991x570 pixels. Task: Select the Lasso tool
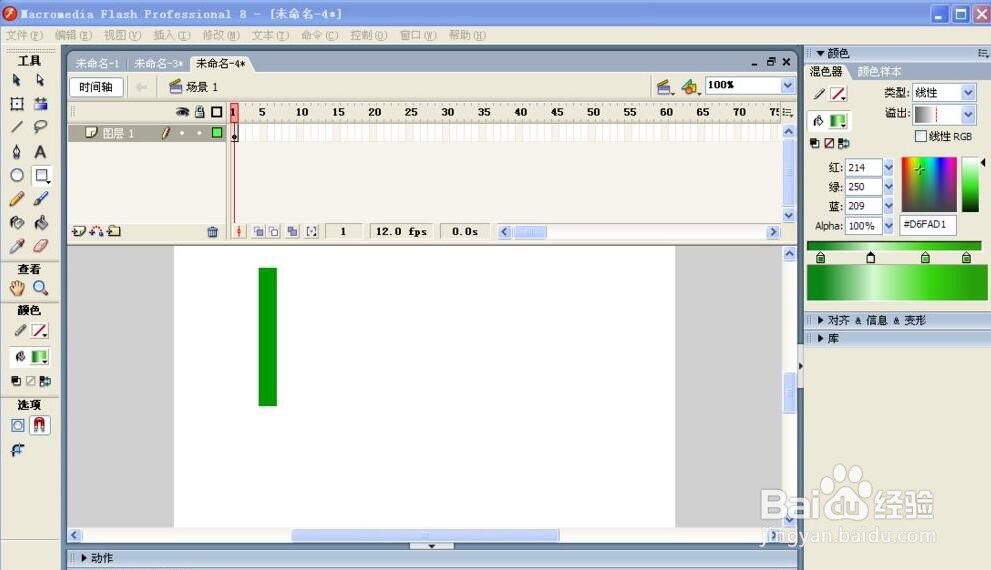click(x=40, y=127)
